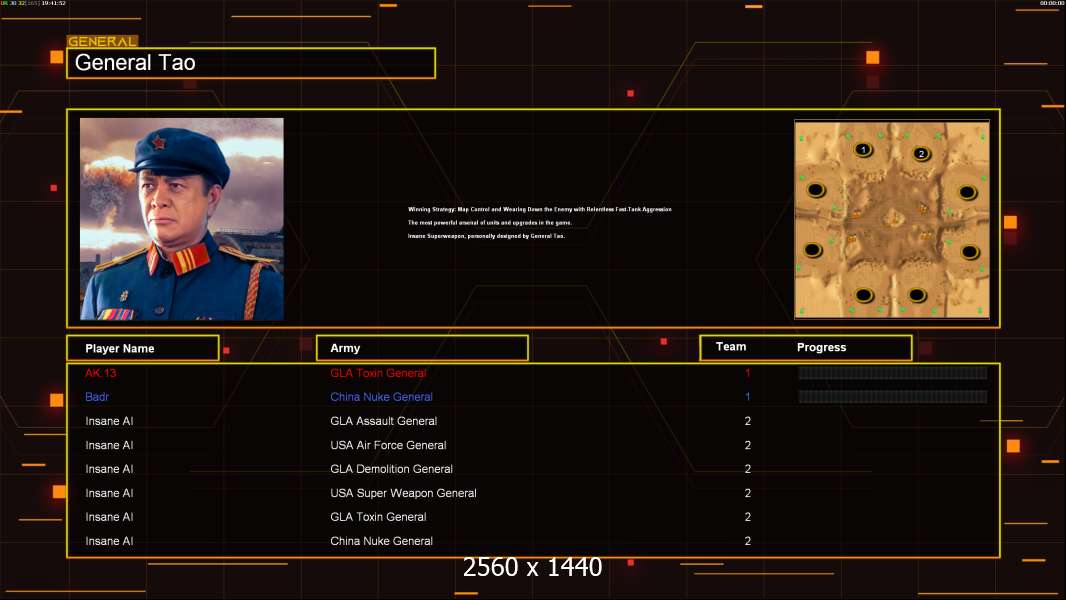Click the Progress column header

pos(821,347)
